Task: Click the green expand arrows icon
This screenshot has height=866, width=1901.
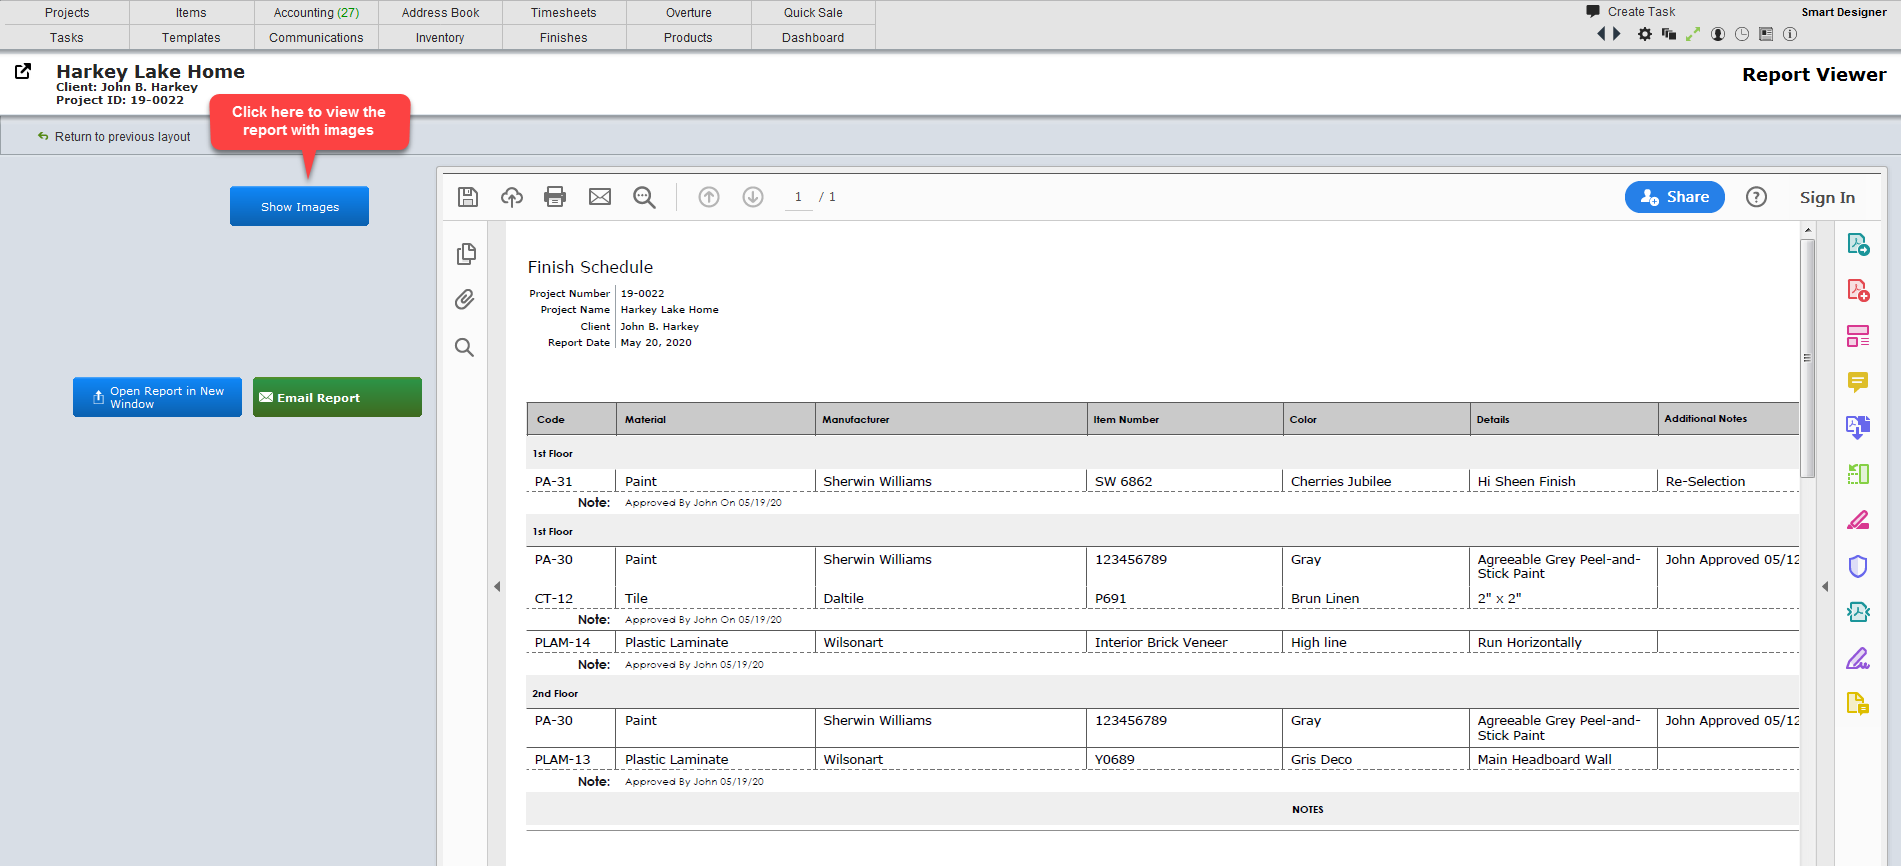Action: [1693, 34]
